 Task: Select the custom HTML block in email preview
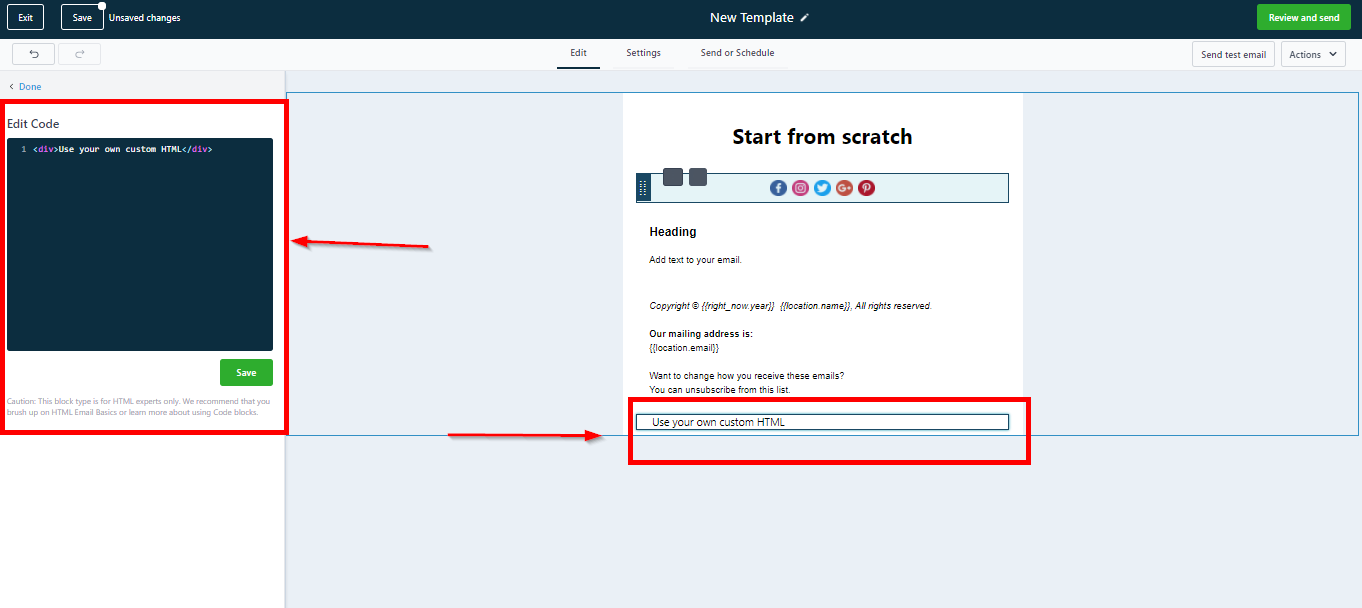822,422
